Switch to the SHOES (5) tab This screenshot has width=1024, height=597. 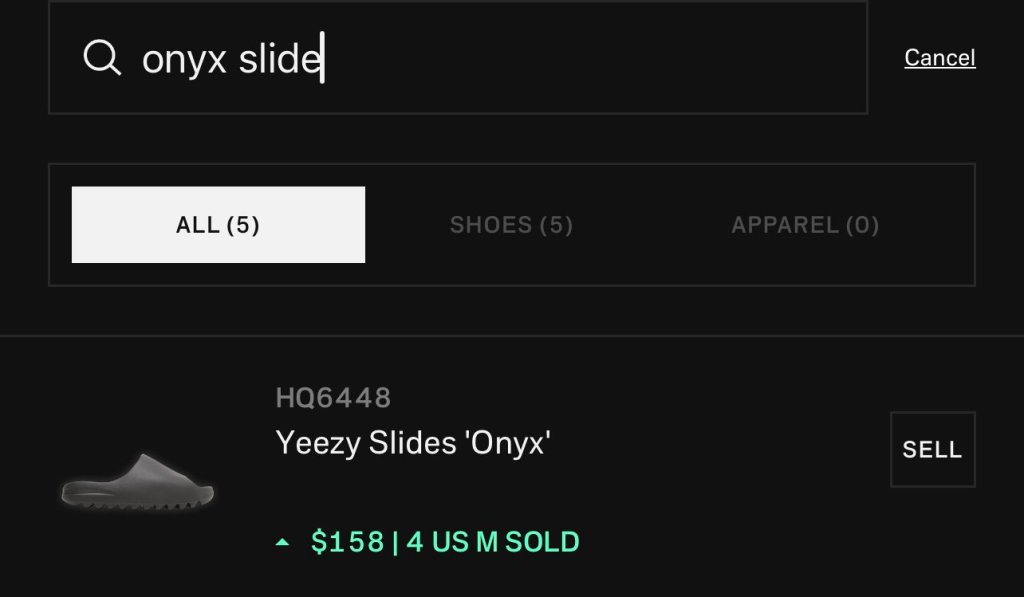(x=511, y=225)
